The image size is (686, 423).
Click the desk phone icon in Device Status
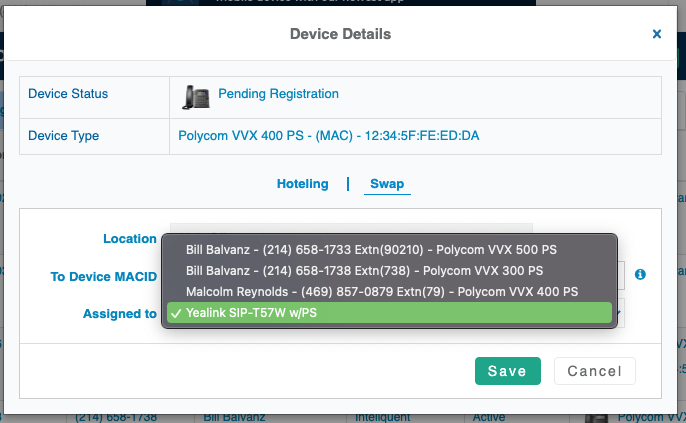pos(196,95)
